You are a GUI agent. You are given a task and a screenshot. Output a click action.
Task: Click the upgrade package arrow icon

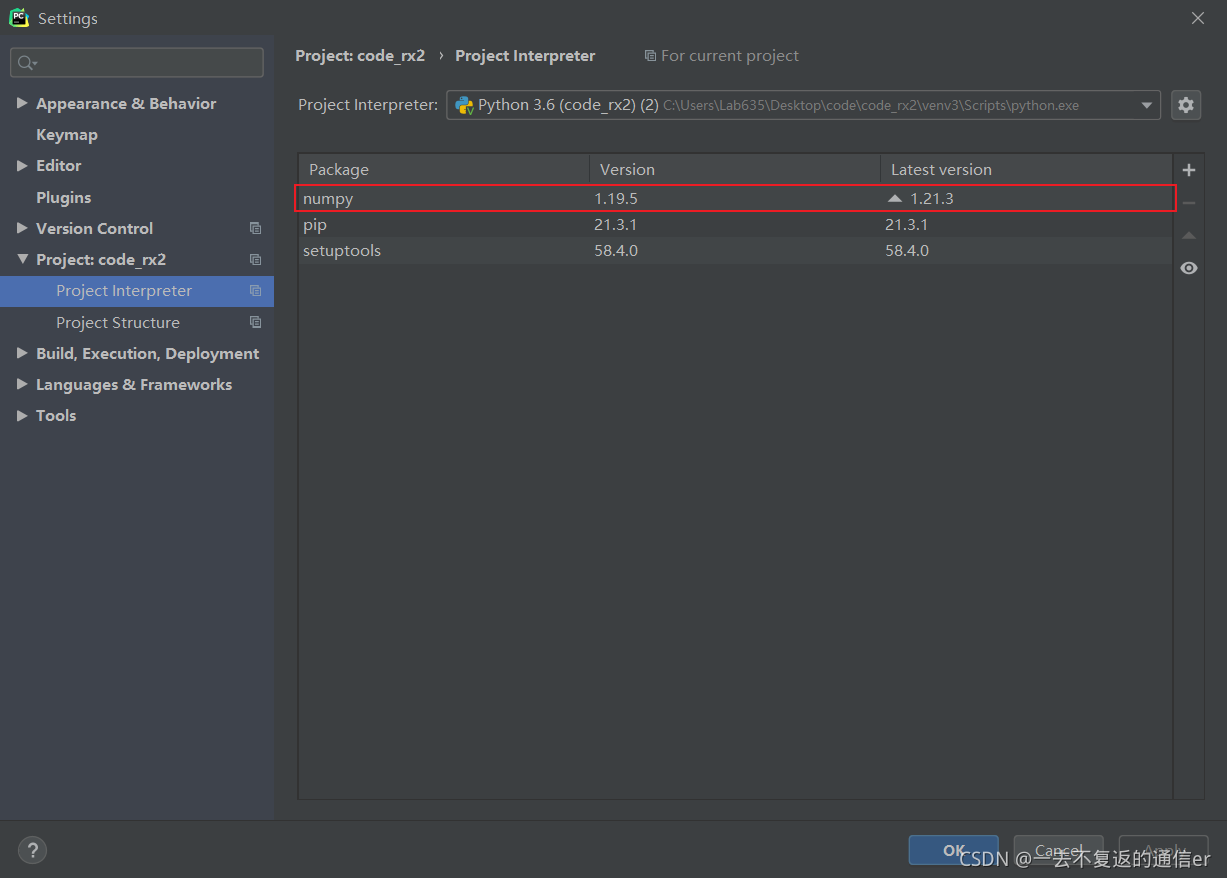click(x=1188, y=236)
